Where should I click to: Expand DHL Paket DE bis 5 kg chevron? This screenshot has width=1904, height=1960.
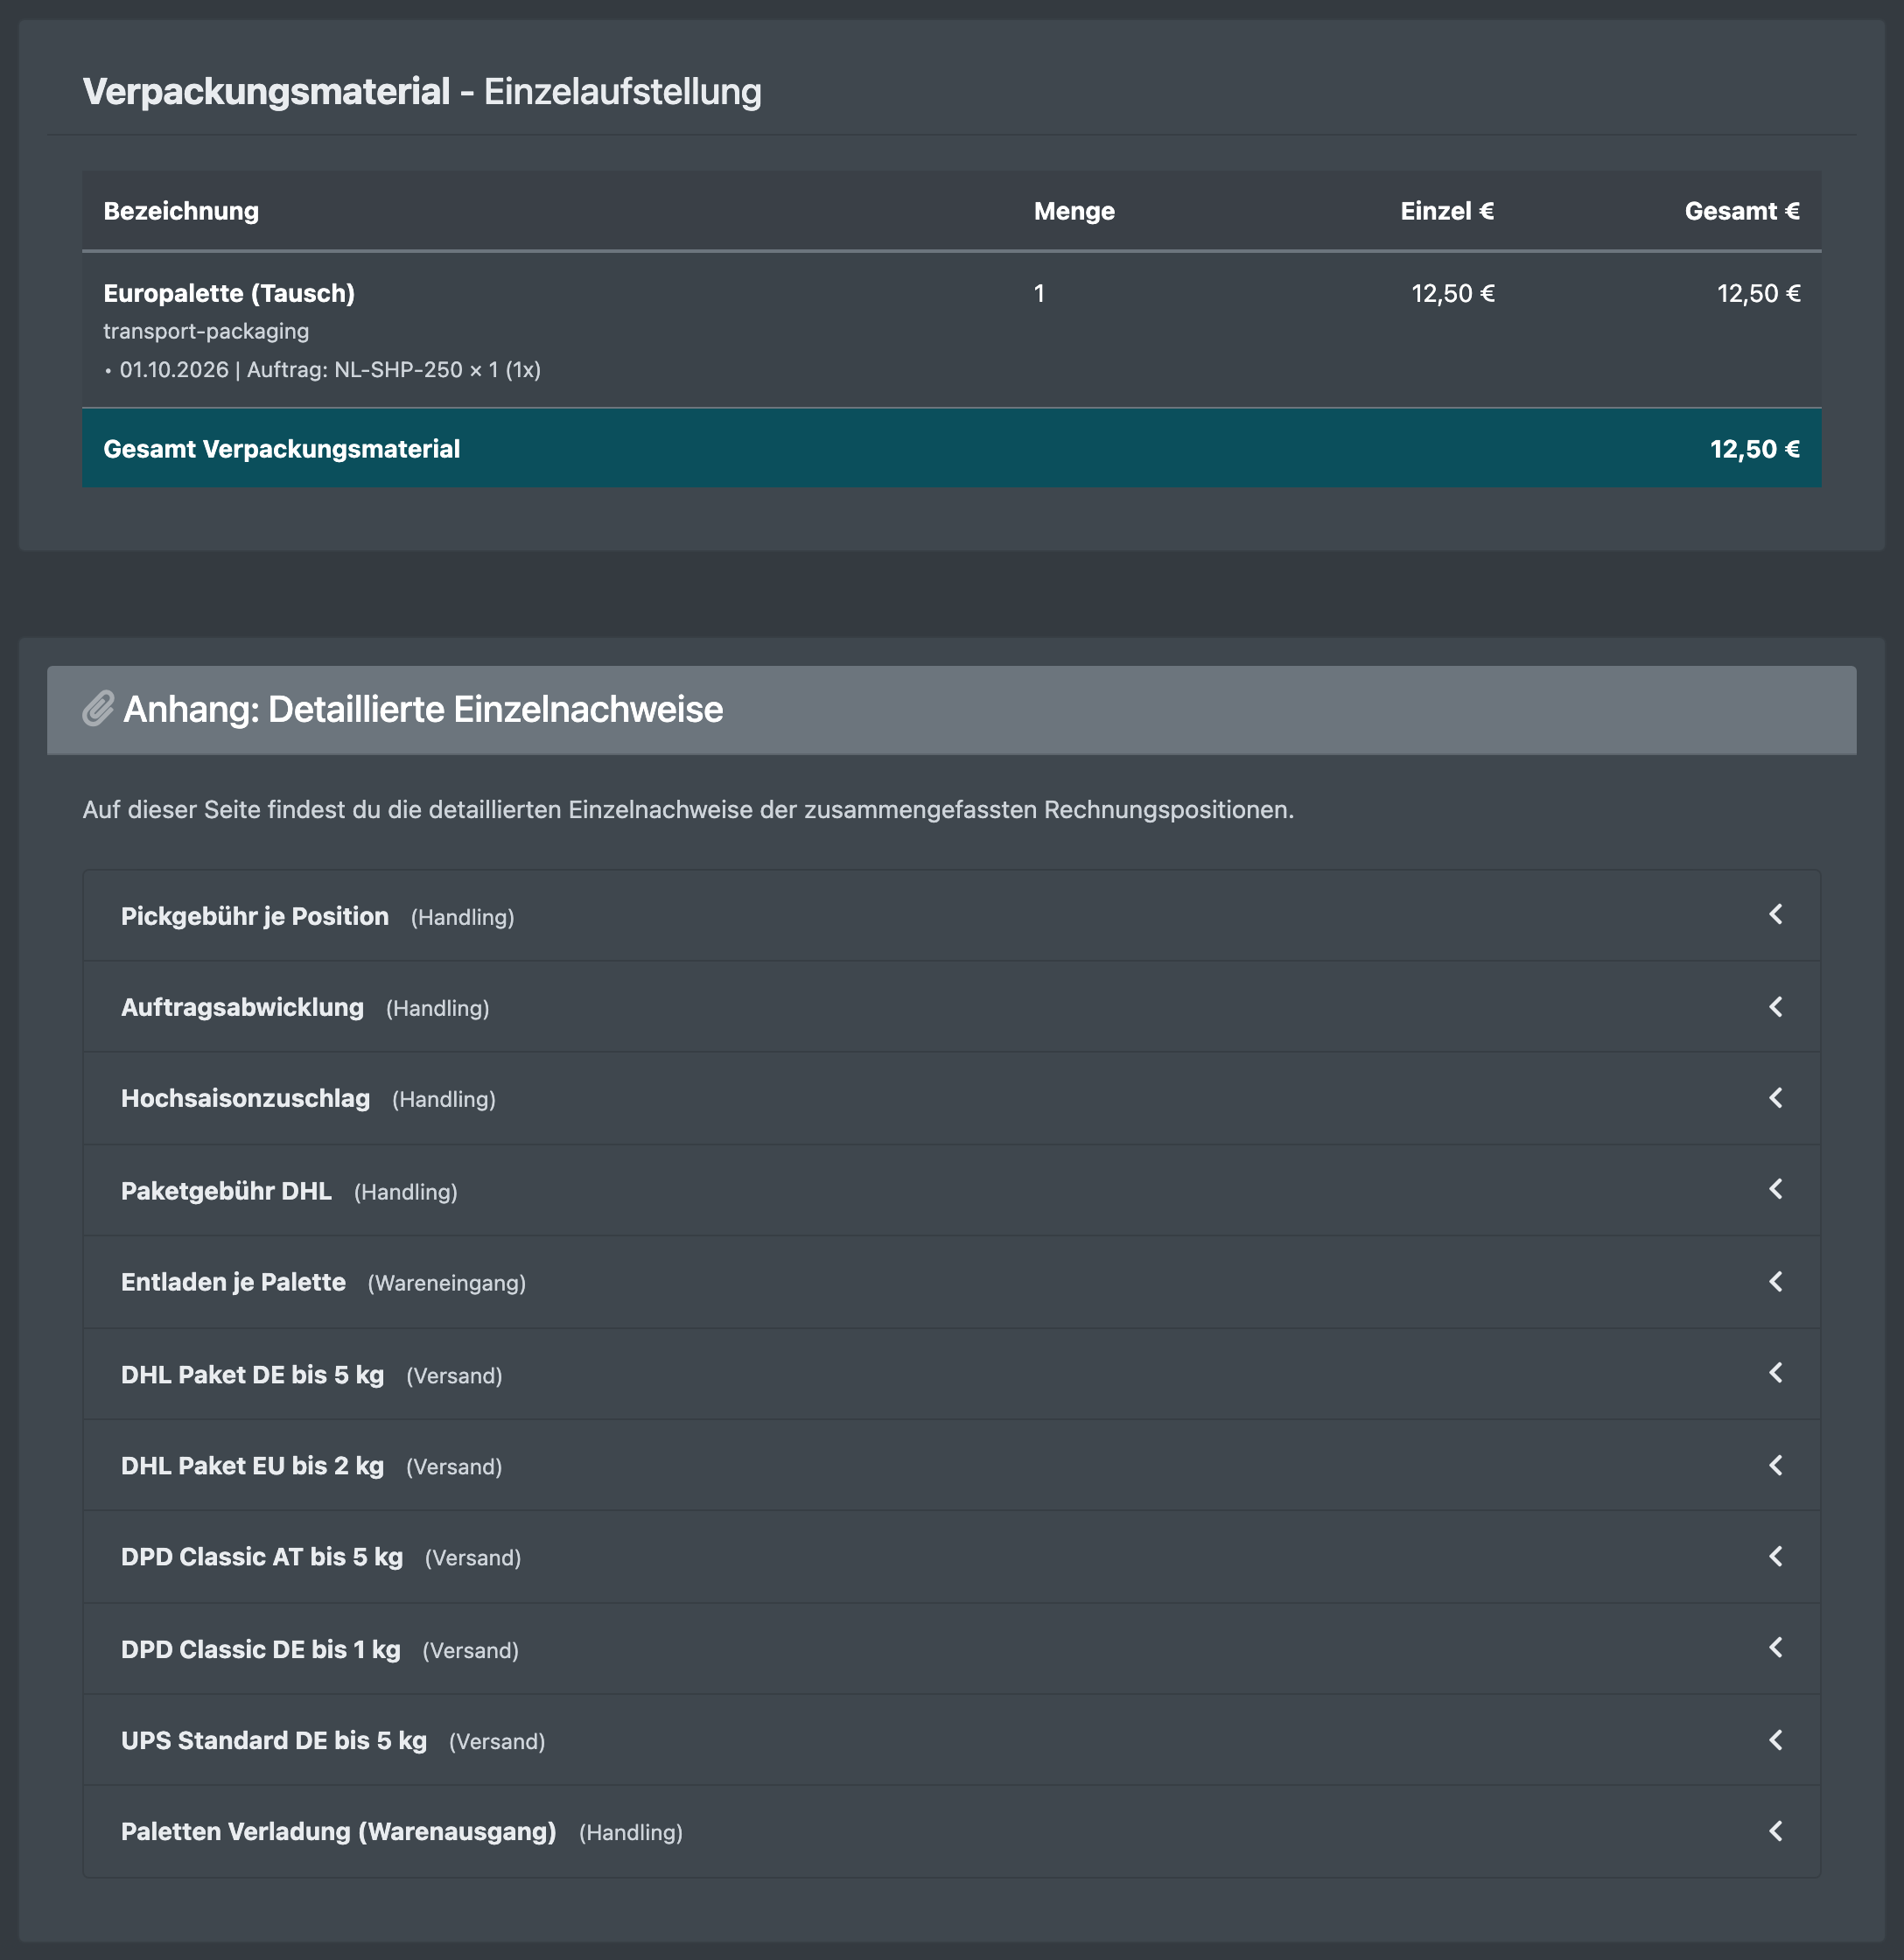pos(1776,1373)
